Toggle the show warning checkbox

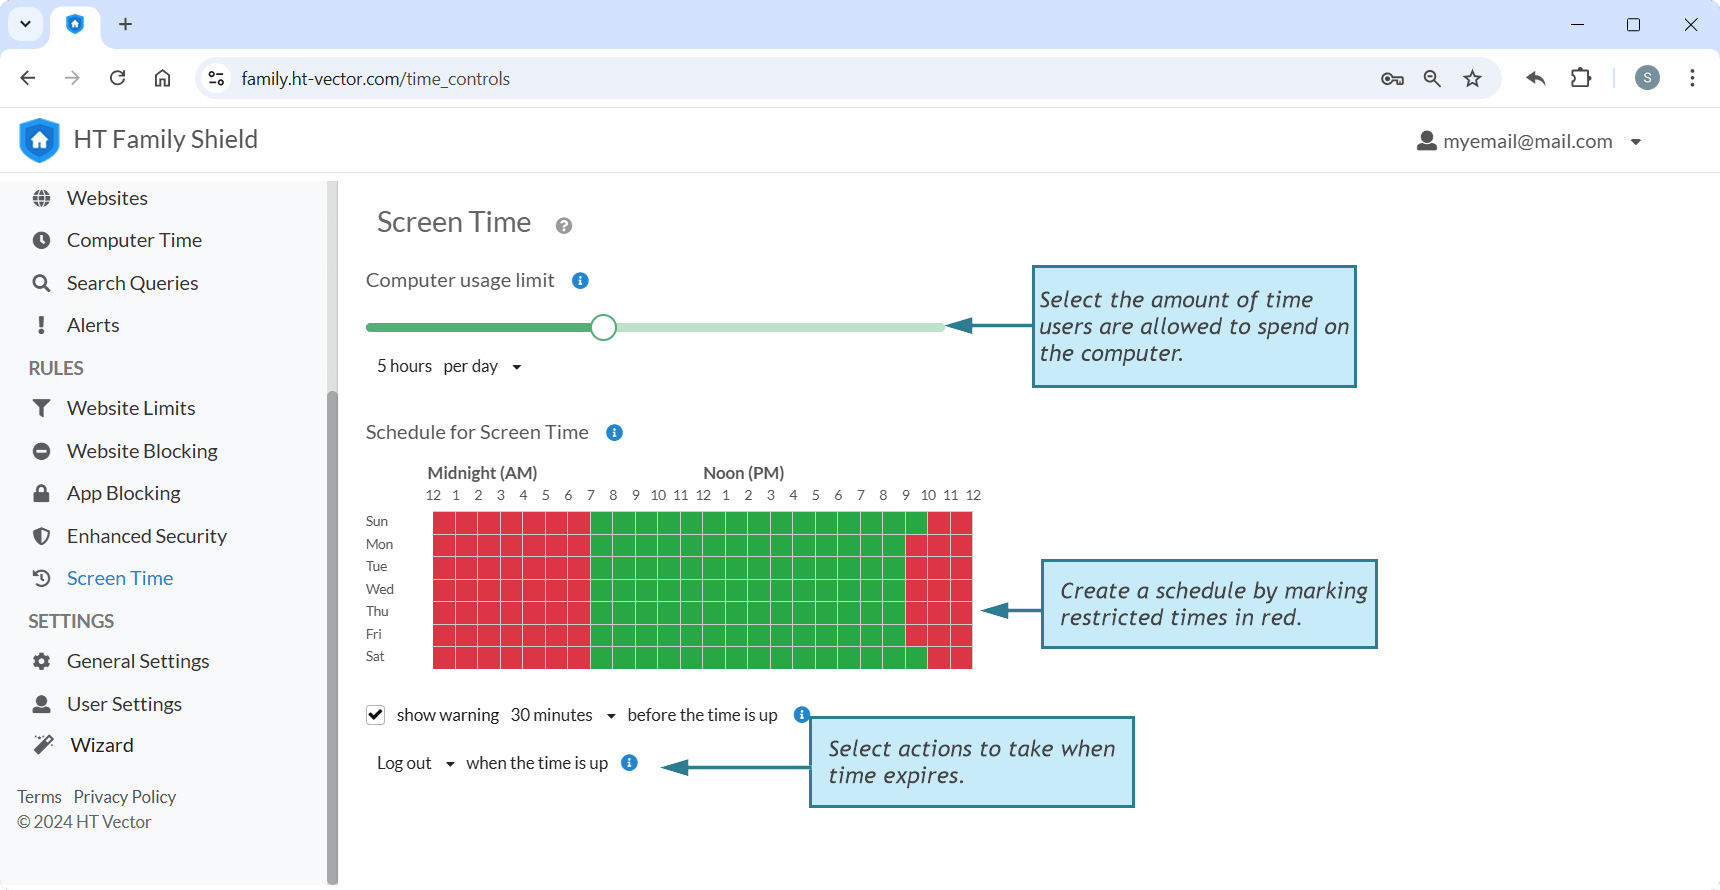click(376, 715)
